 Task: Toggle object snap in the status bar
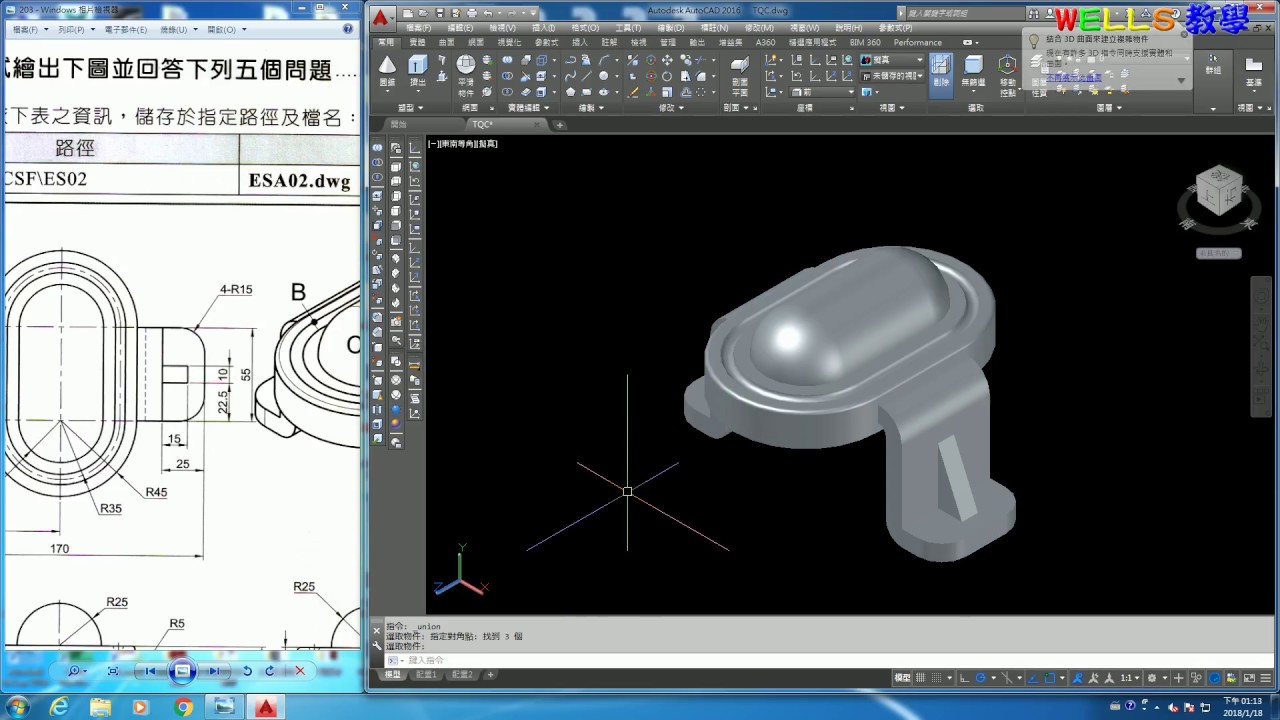click(x=1052, y=677)
